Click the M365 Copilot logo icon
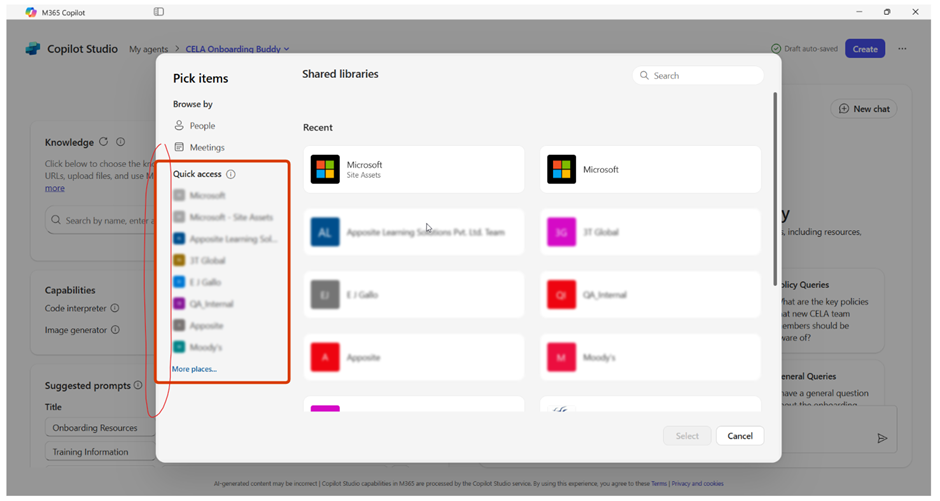The width and height of the screenshot is (940, 501). tap(31, 12)
